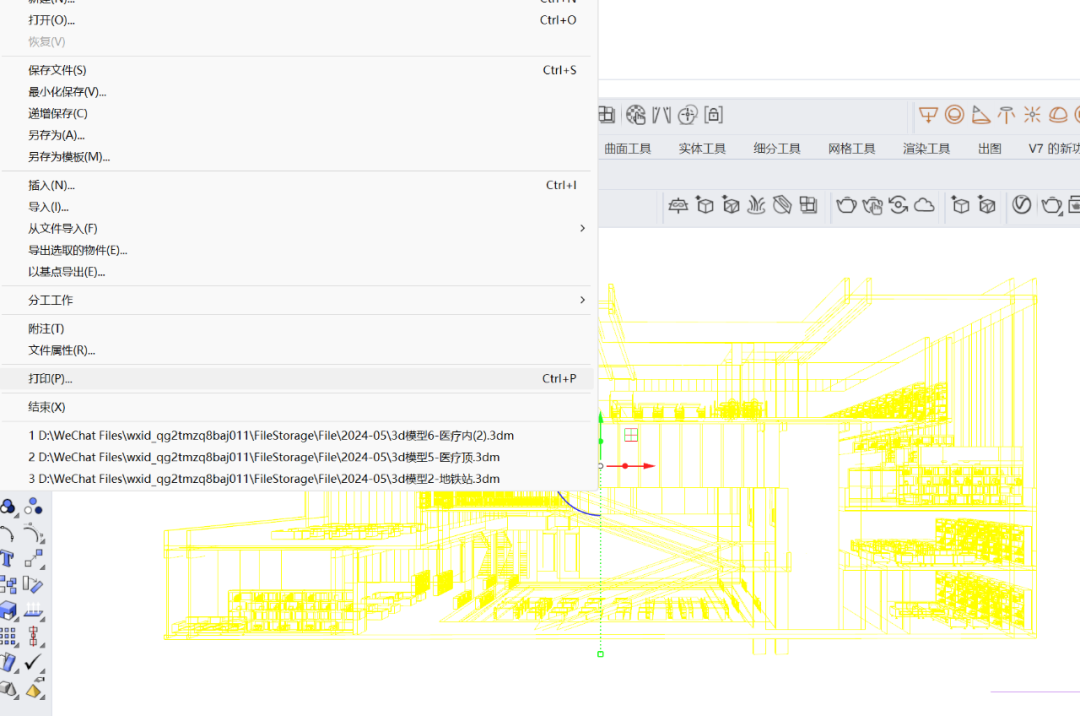Screen dimensions: 1080x716
Task: Click the crosshair target circle icon
Action: click(687, 115)
